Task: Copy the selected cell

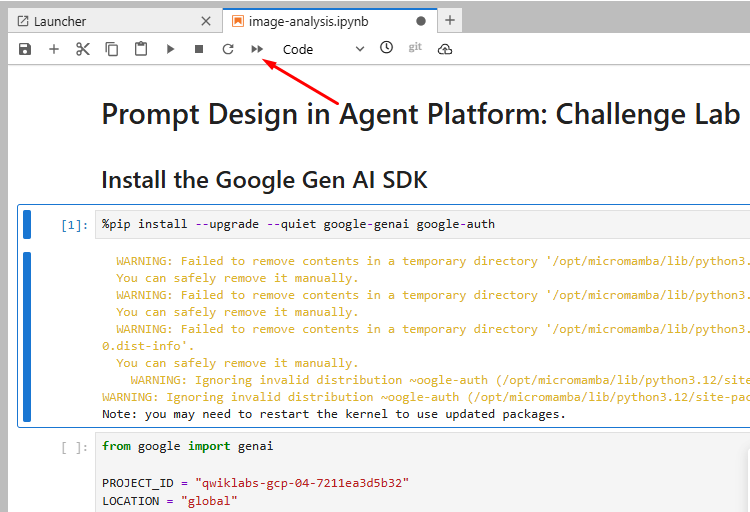Action: (x=111, y=49)
